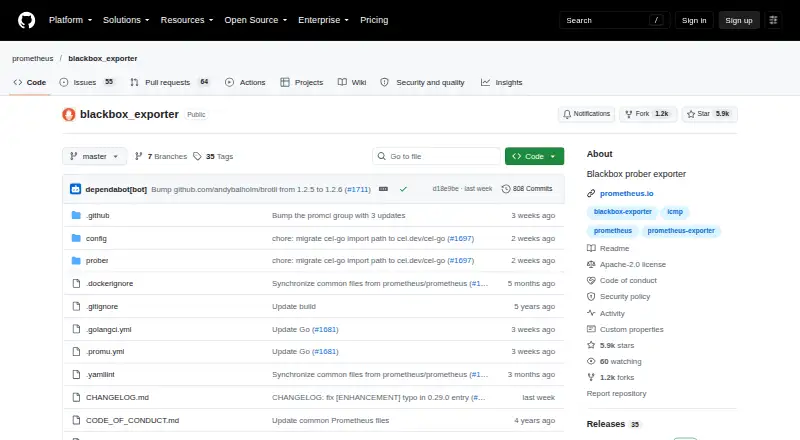This screenshot has height=440, width=800.
Task: Open the .gitignore file
Action: pos(102,306)
